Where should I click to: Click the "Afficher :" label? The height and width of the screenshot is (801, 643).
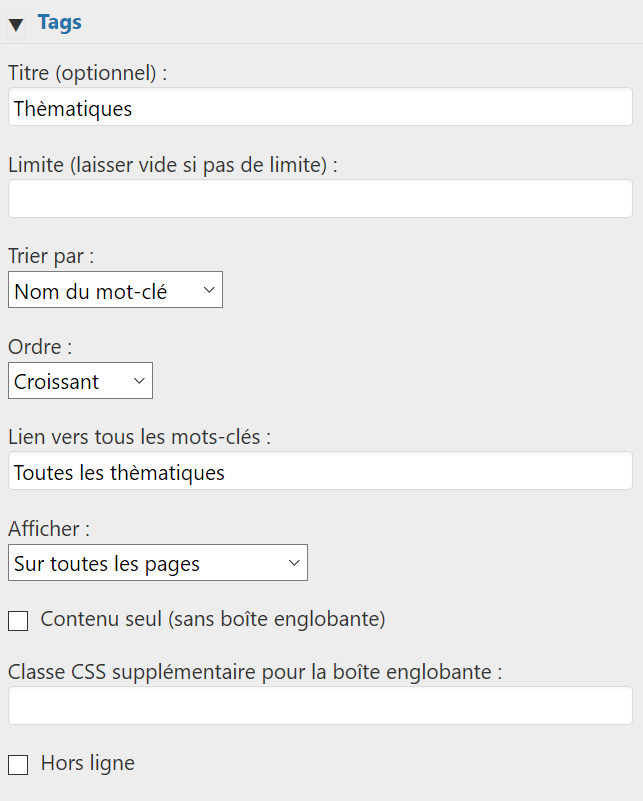pyautogui.click(x=49, y=528)
